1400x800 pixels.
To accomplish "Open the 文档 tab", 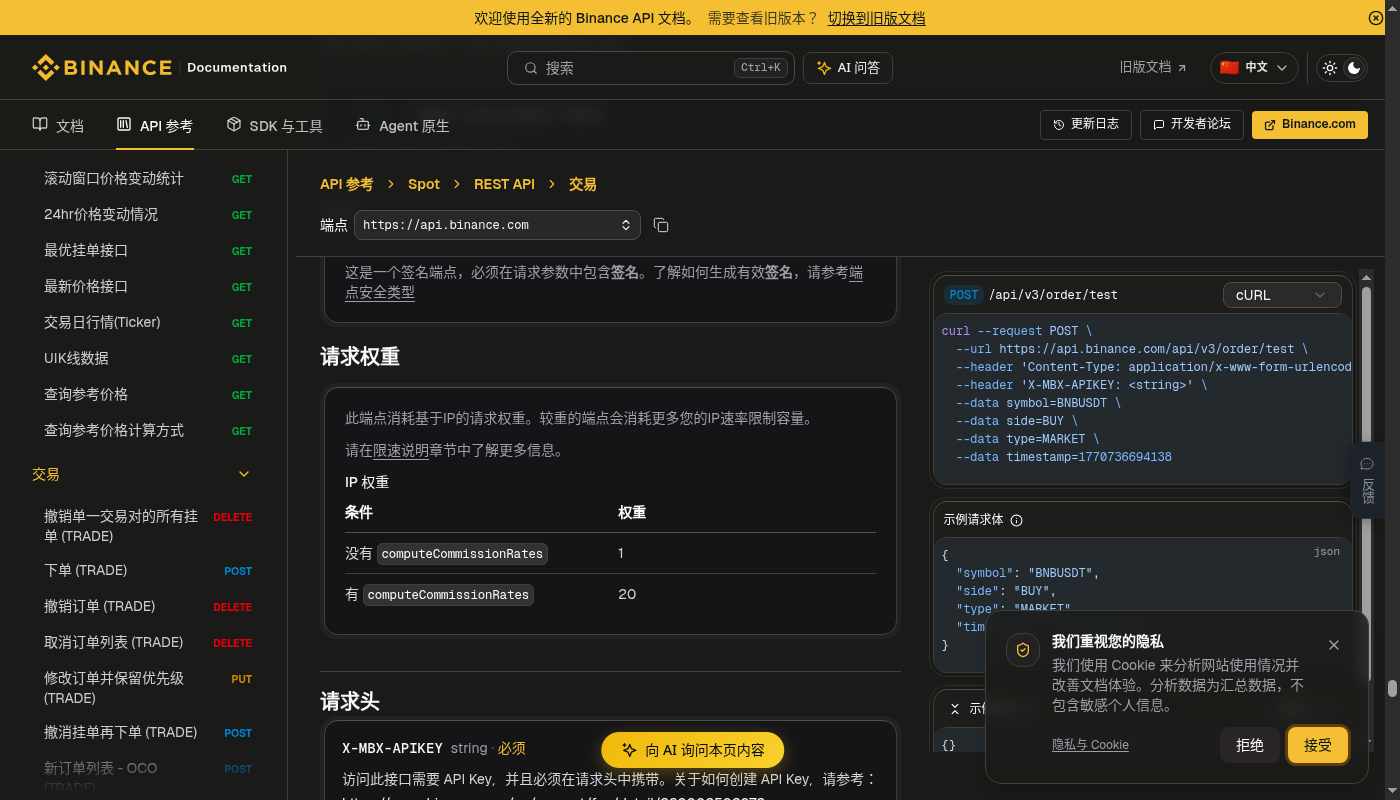I will click(57, 125).
